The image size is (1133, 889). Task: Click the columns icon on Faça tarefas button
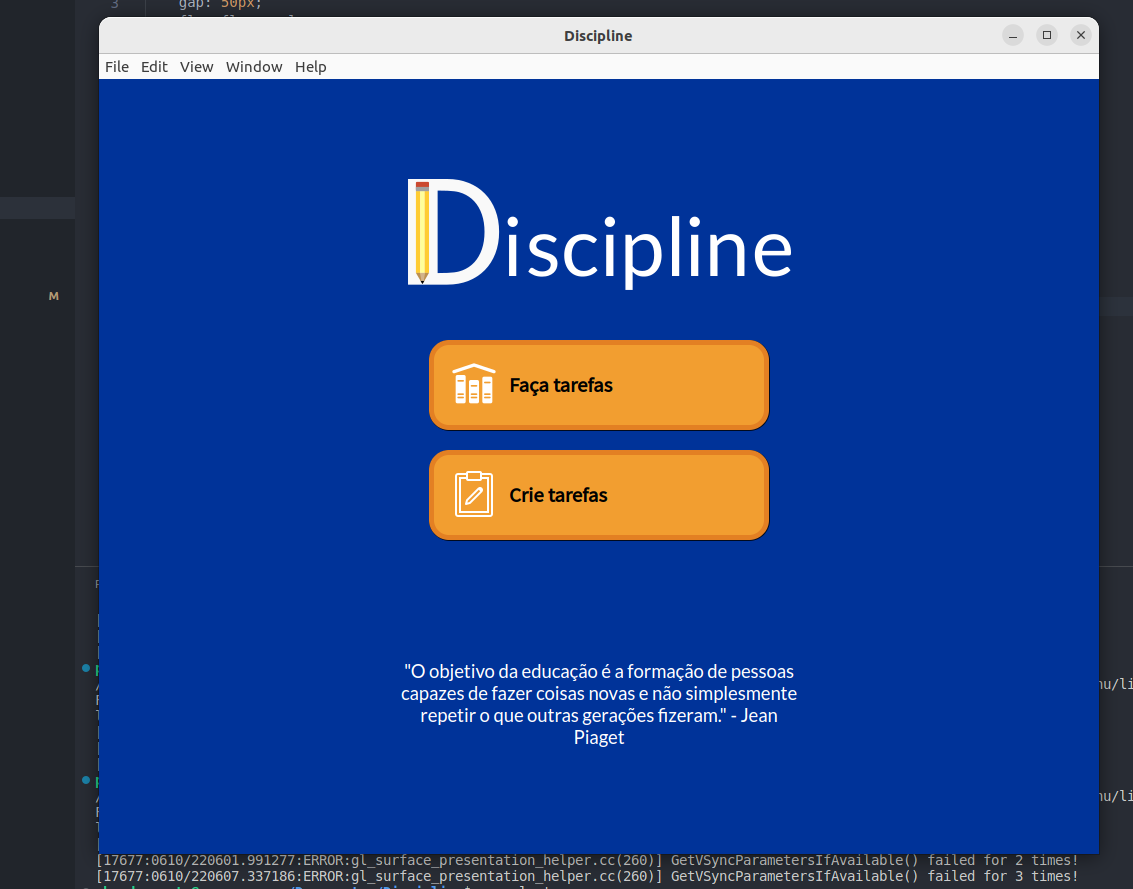tap(473, 384)
